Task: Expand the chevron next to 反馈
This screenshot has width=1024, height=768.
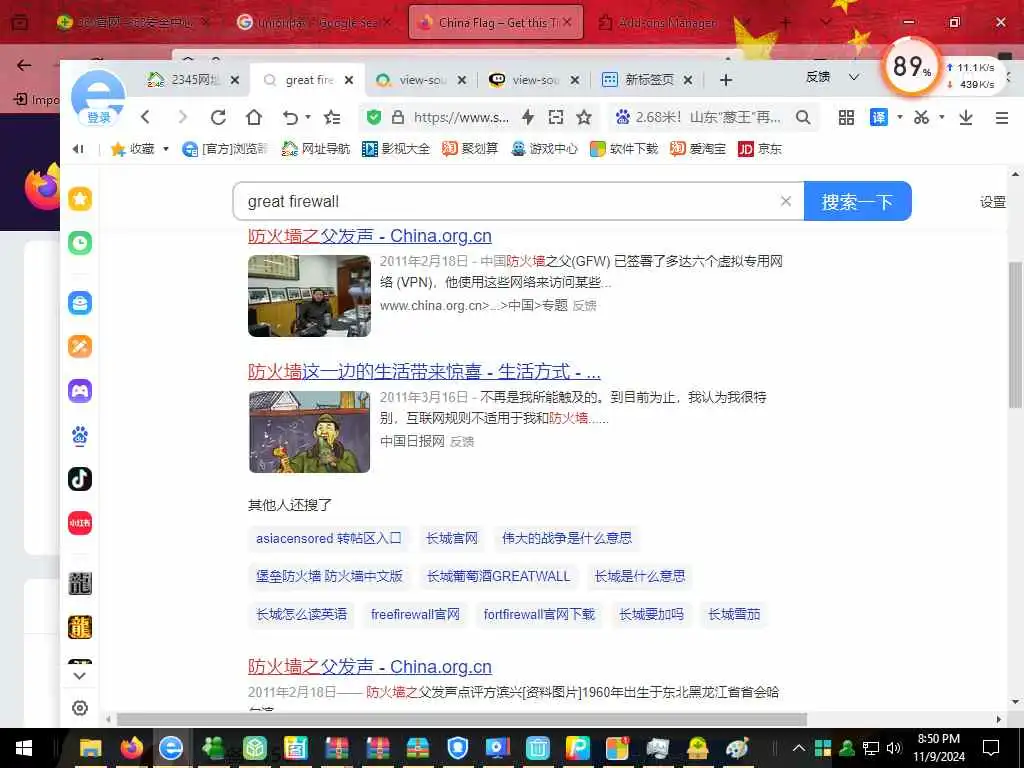Action: click(x=854, y=77)
